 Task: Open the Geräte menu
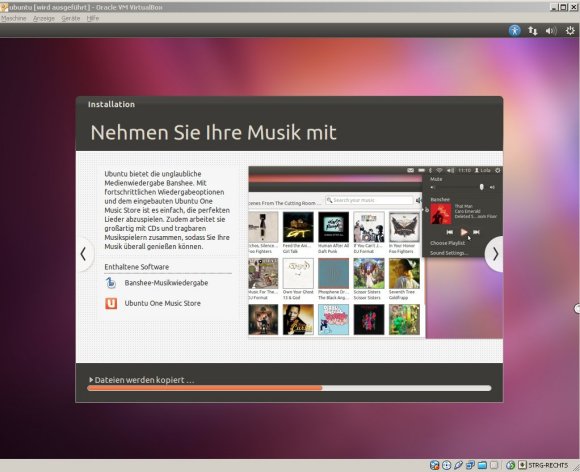coord(71,18)
